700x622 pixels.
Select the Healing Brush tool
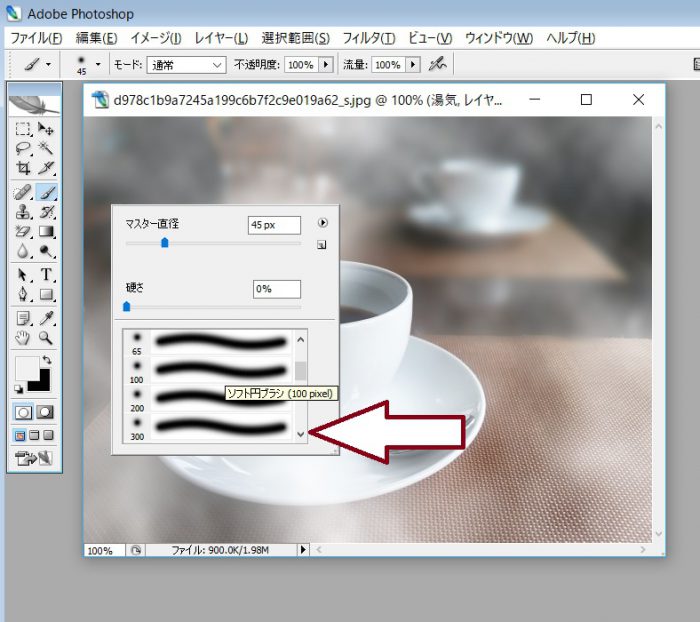pyautogui.click(x=23, y=192)
